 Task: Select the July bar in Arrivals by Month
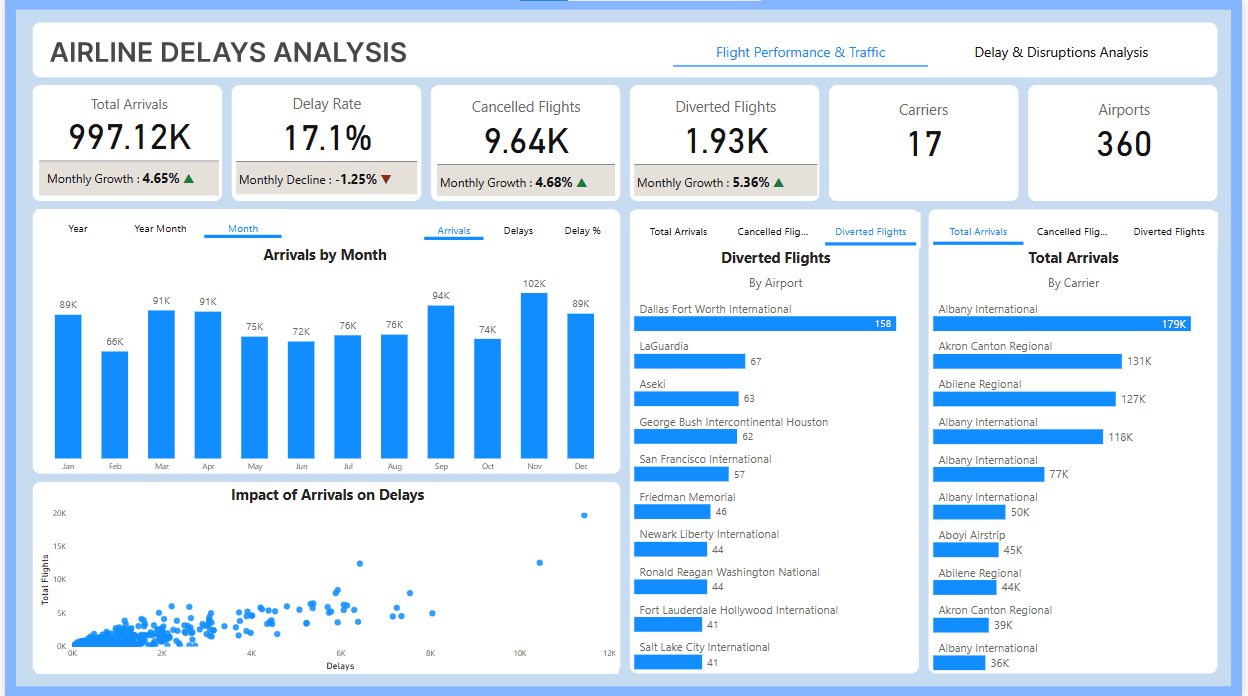click(x=347, y=397)
